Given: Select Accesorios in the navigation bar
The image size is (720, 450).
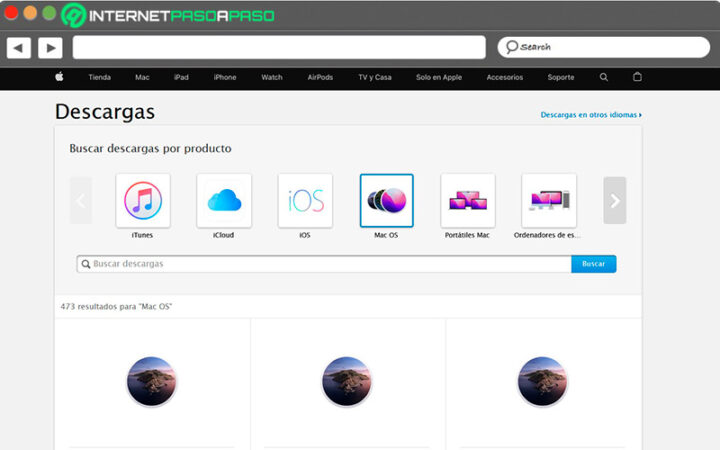Looking at the screenshot, I should click(505, 77).
